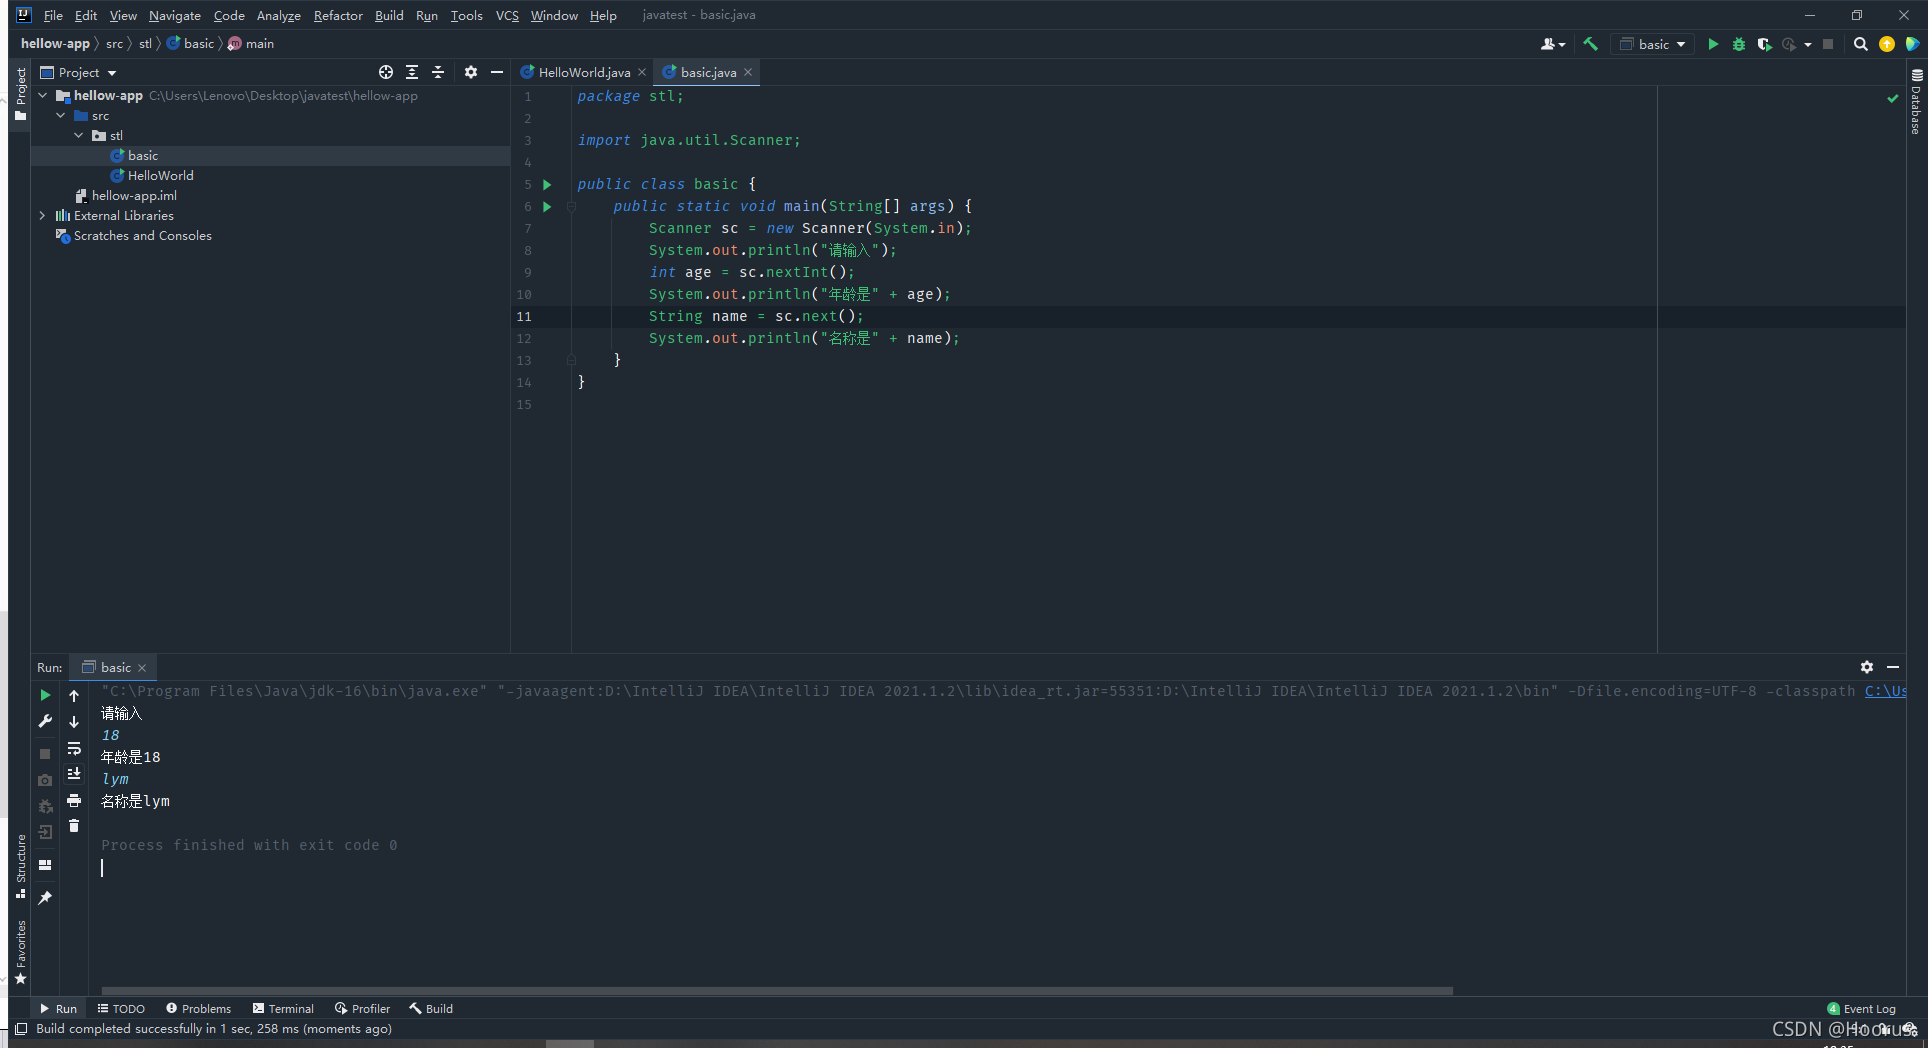The height and width of the screenshot is (1048, 1928).
Task: Collapse the stl package node
Action: click(x=79, y=136)
